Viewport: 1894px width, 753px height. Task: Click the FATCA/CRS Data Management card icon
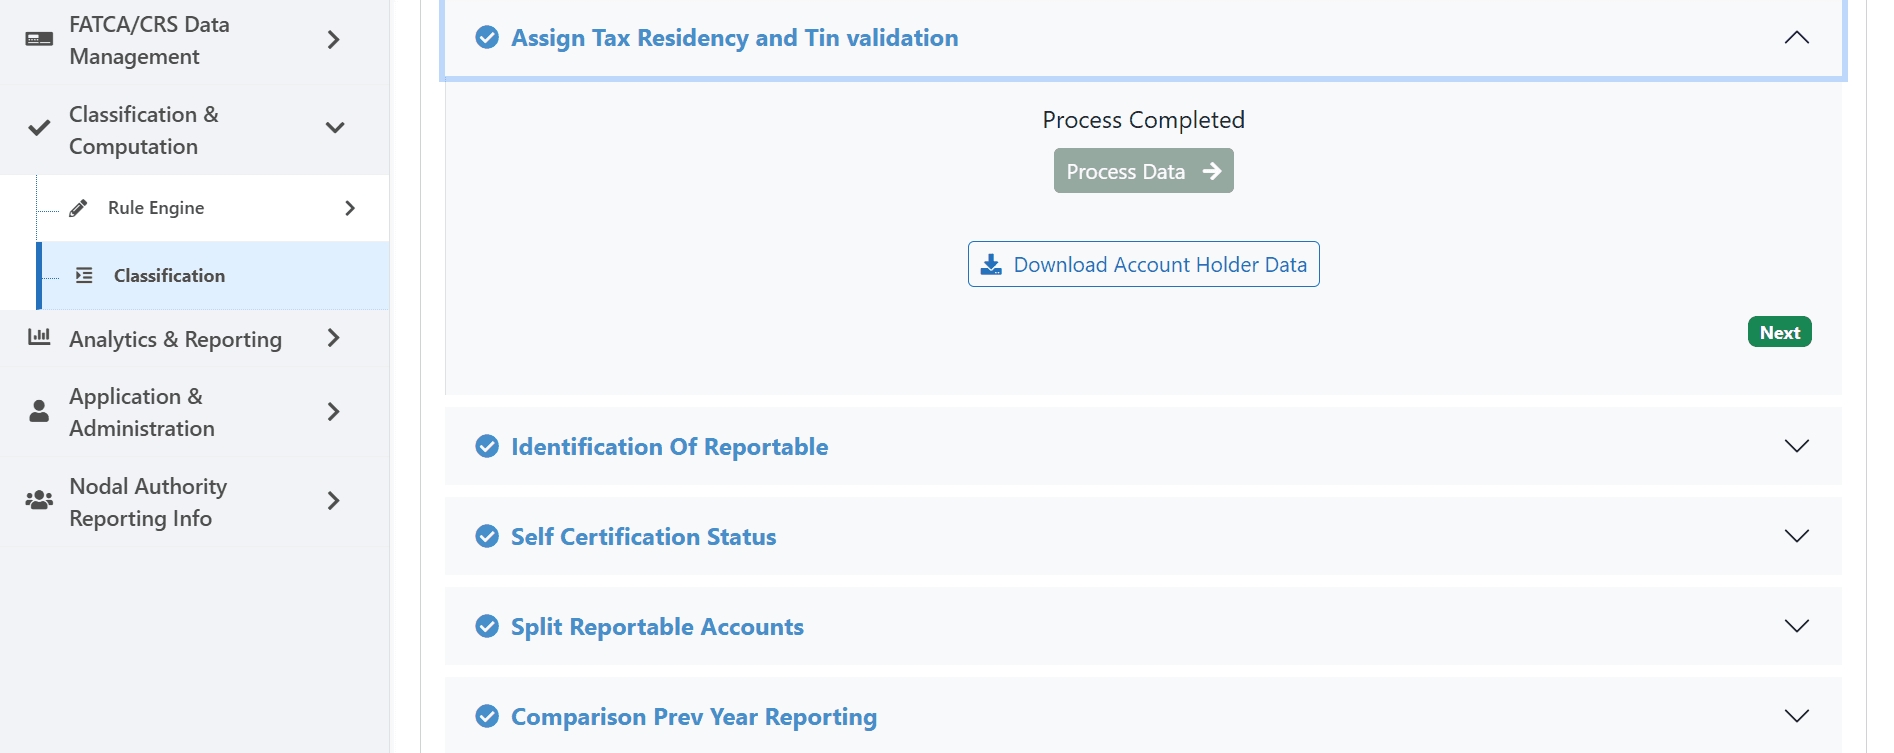39,39
